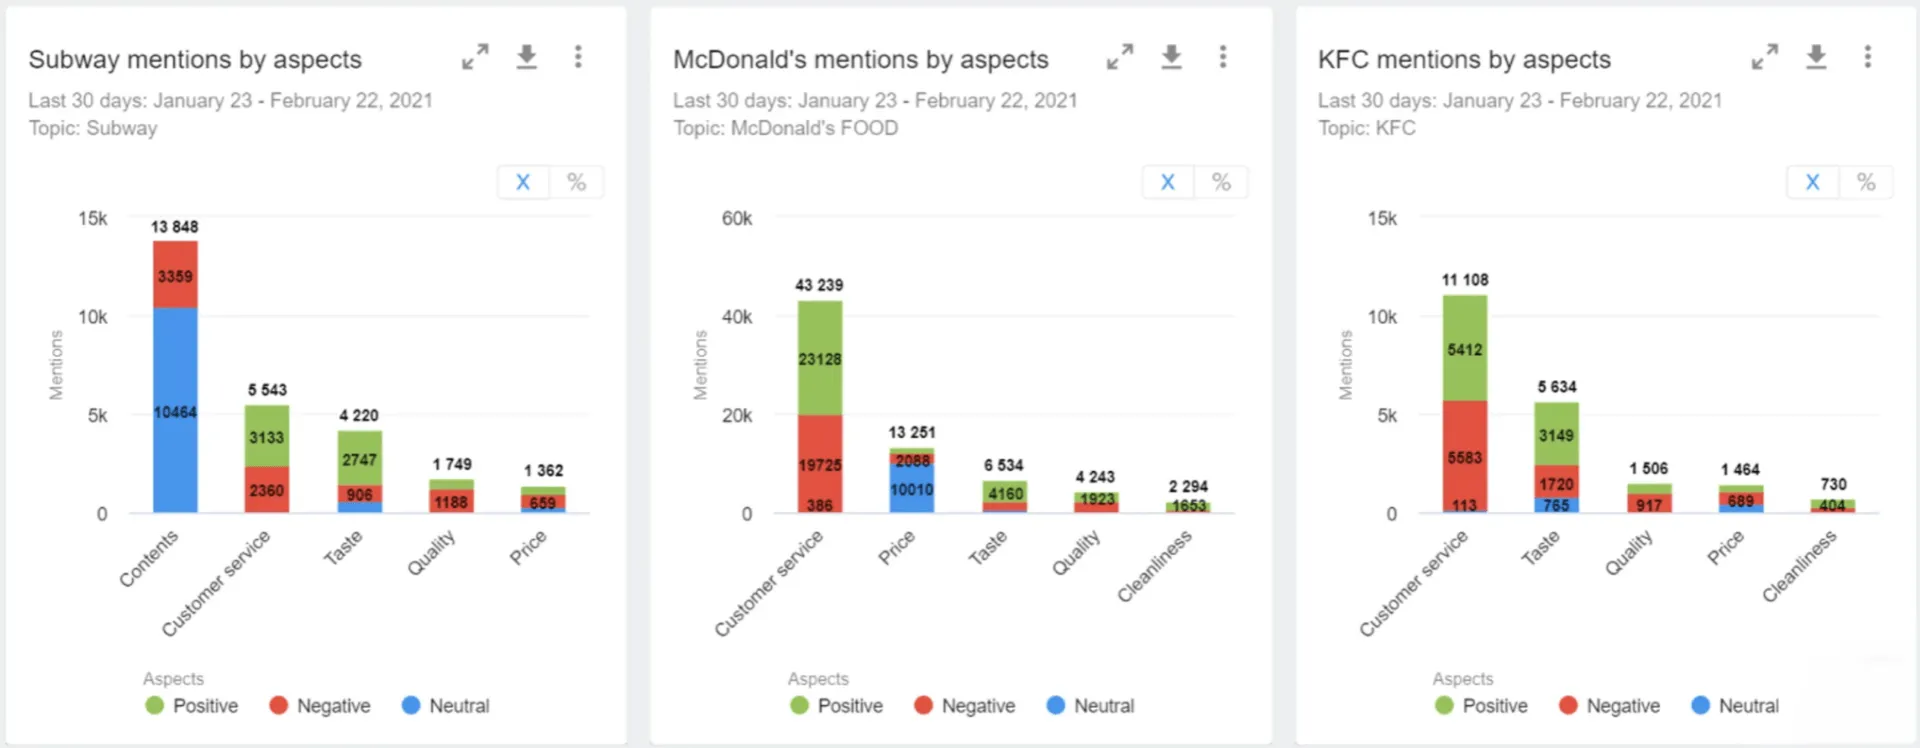Select absolute X view on Subway chart

click(523, 182)
